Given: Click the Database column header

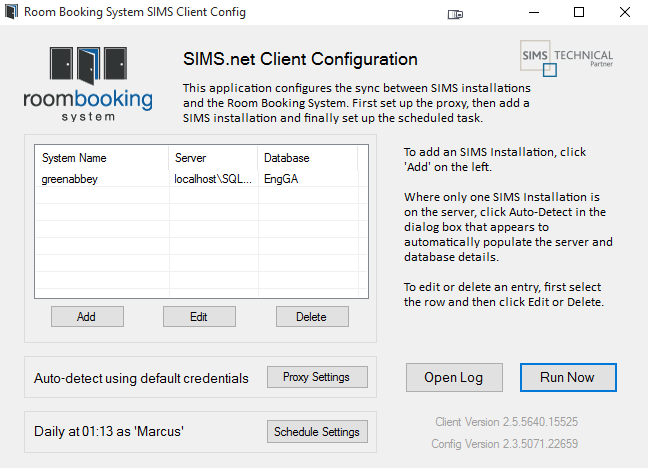Looking at the screenshot, I should point(307,158).
